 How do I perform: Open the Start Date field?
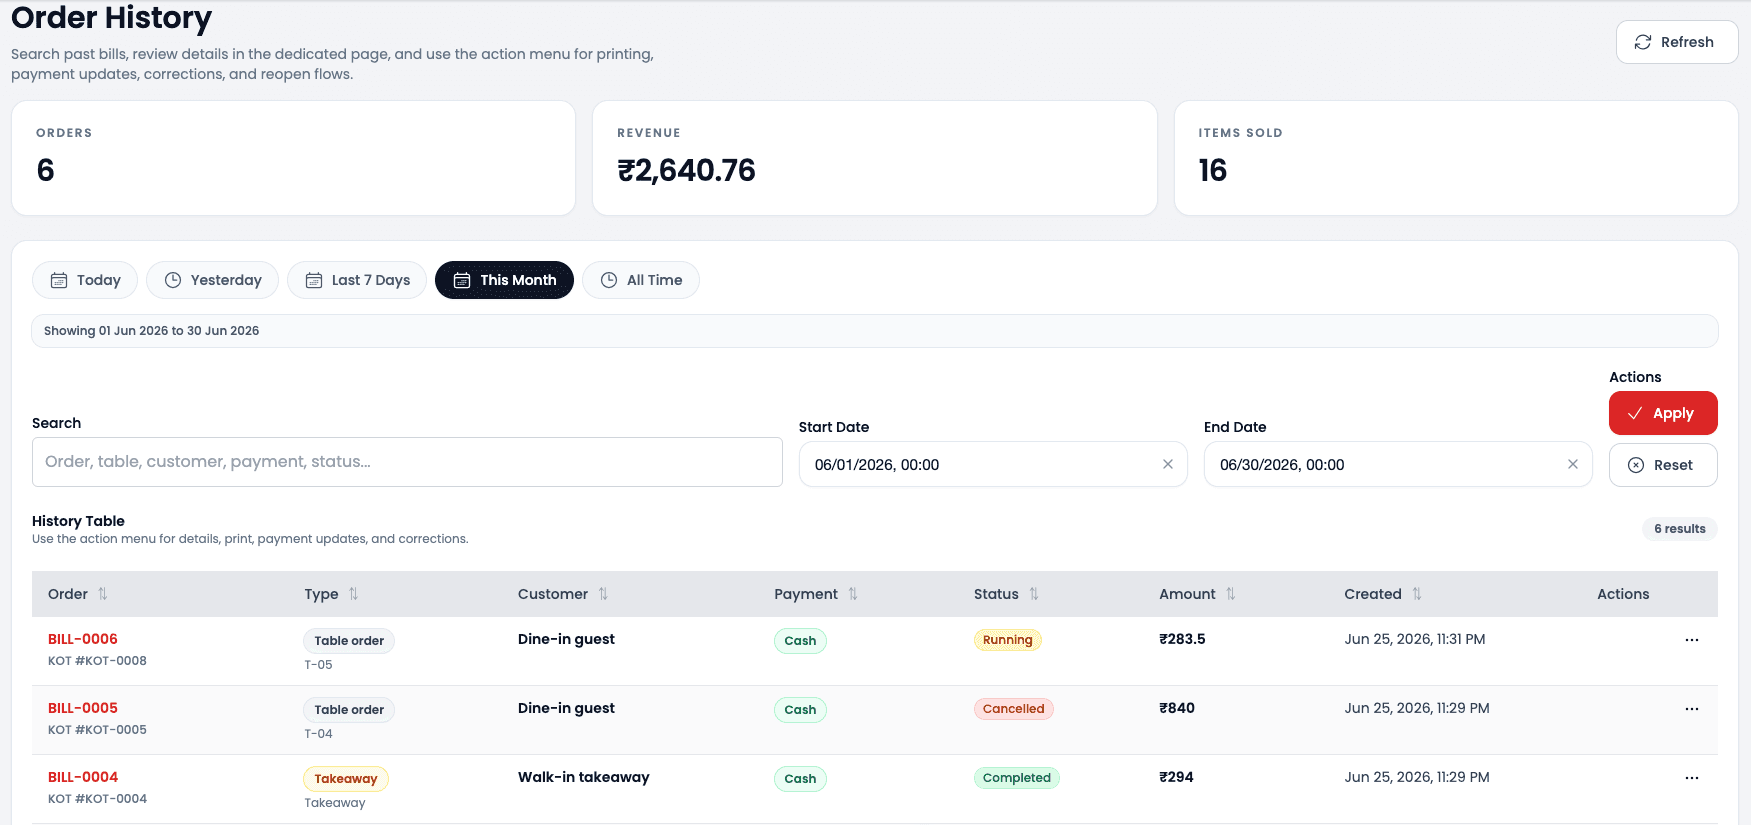pos(993,465)
